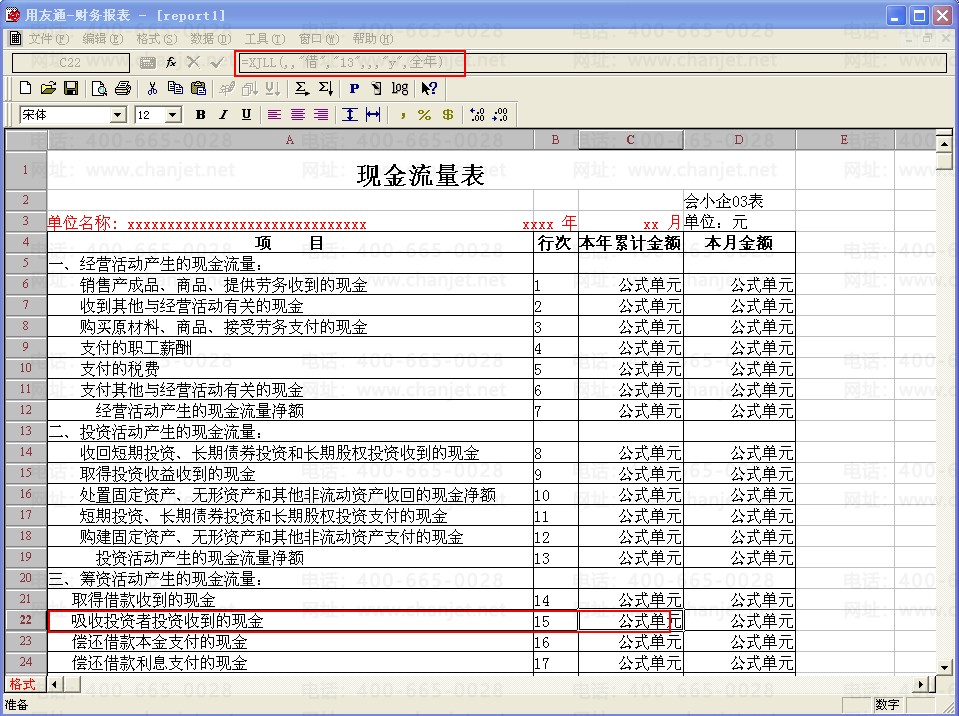959x716 pixels.
Task: Open the 工具 menu
Action: (x=265, y=39)
